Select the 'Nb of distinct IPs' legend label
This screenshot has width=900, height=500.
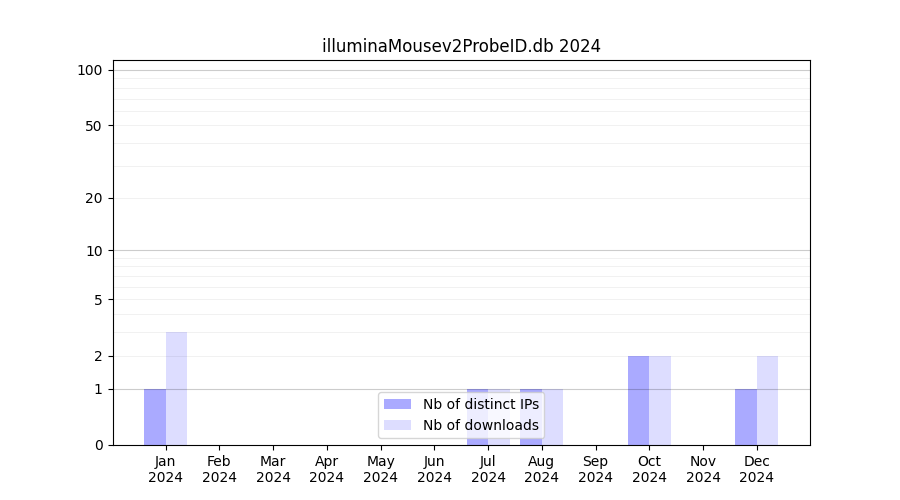[x=480, y=404]
